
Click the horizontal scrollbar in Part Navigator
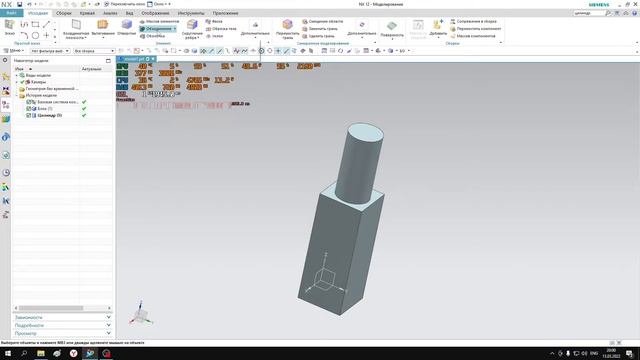51,308
